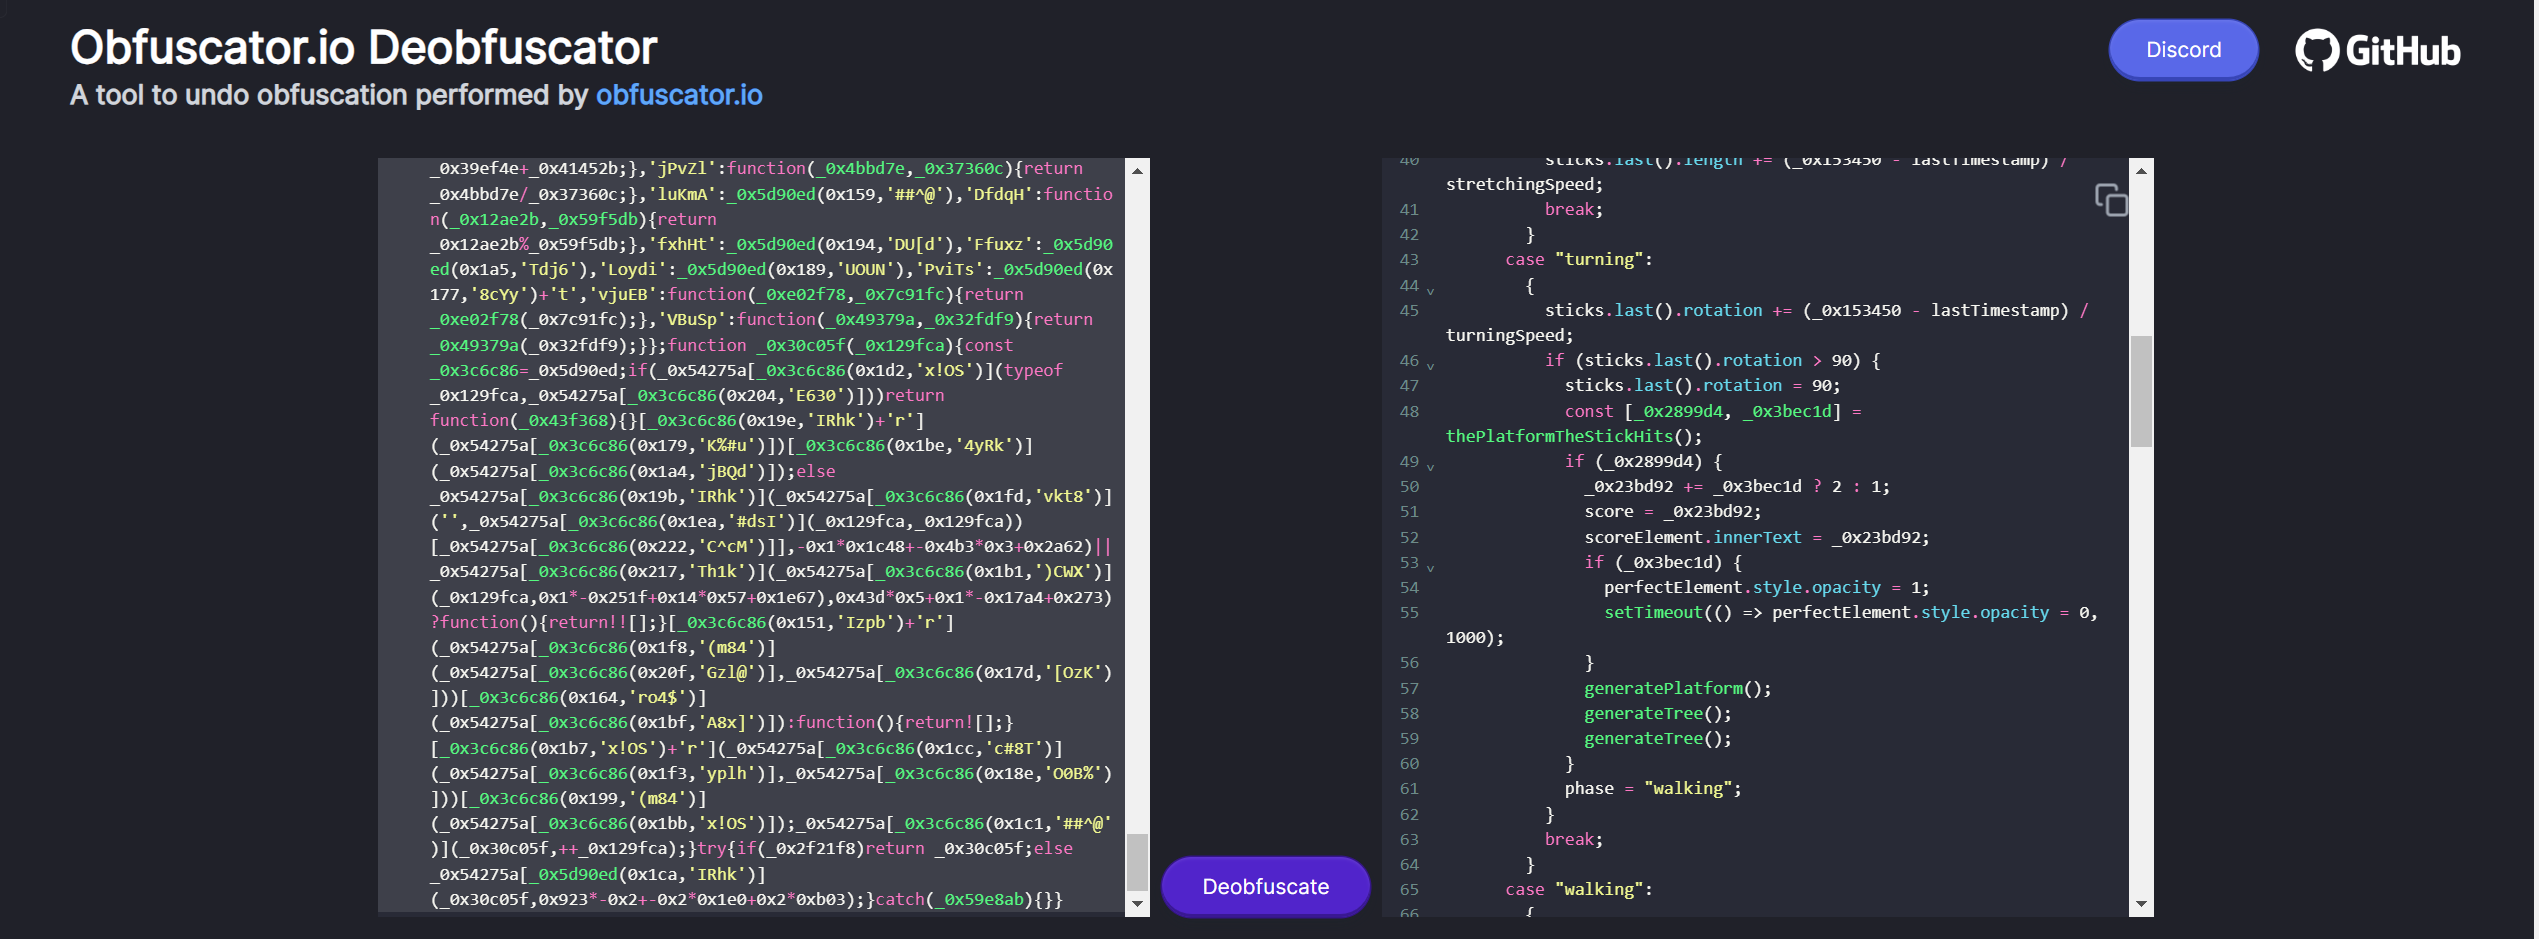Click the case "walking": line
Screen dimensions: 2539x939
[1579, 889]
